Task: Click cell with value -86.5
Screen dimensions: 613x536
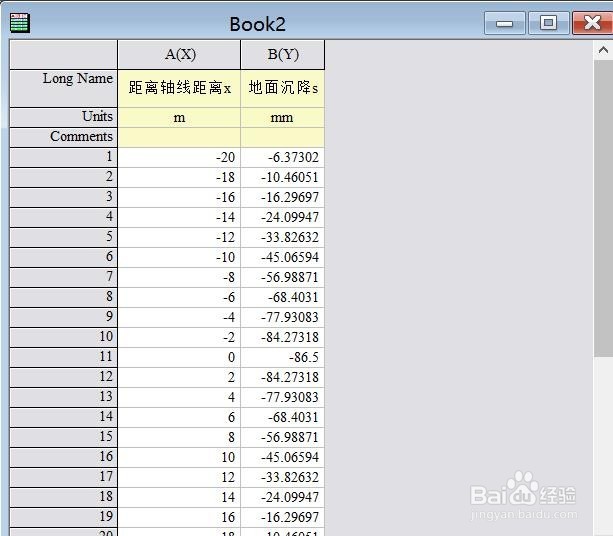Action: click(283, 357)
